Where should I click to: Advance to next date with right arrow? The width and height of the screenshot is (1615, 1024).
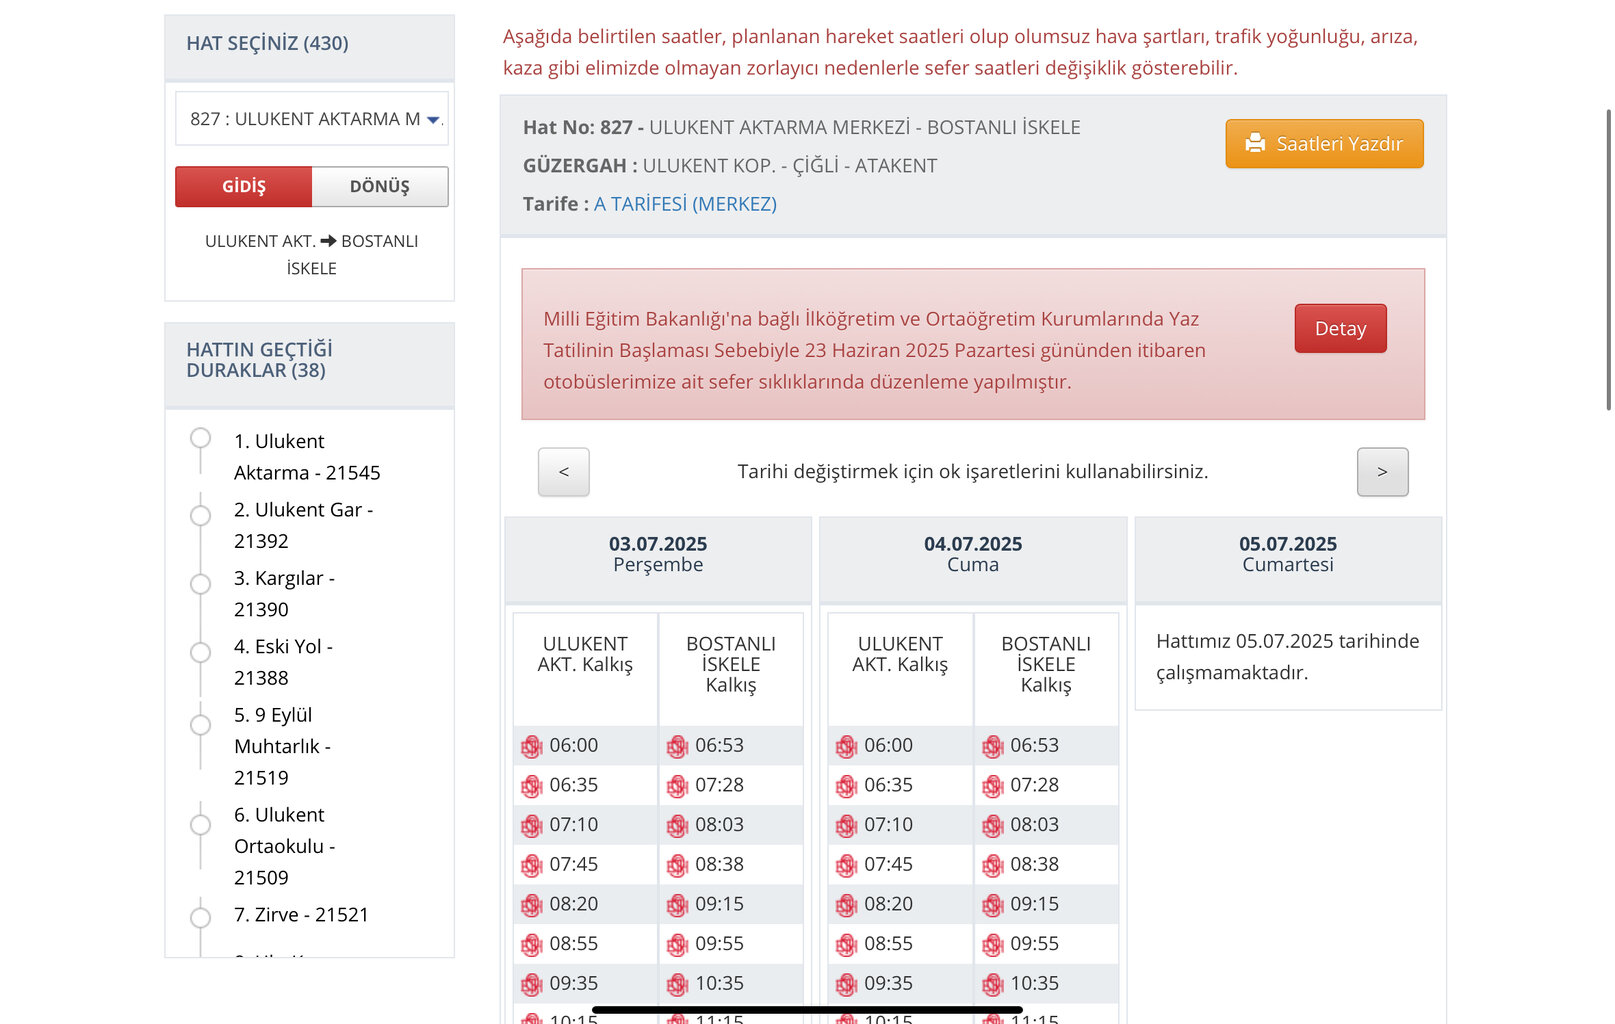[1382, 472]
